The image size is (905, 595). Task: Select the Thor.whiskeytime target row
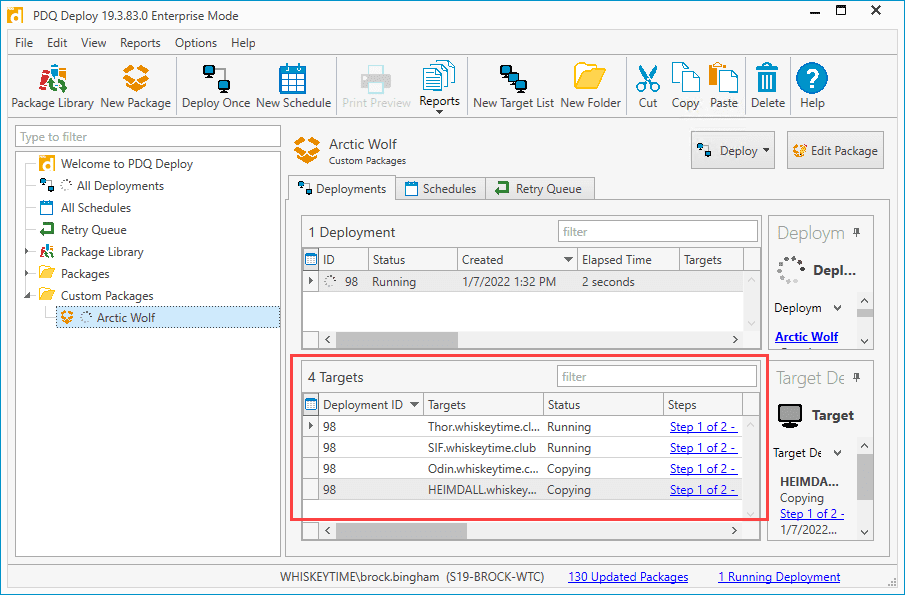point(522,427)
